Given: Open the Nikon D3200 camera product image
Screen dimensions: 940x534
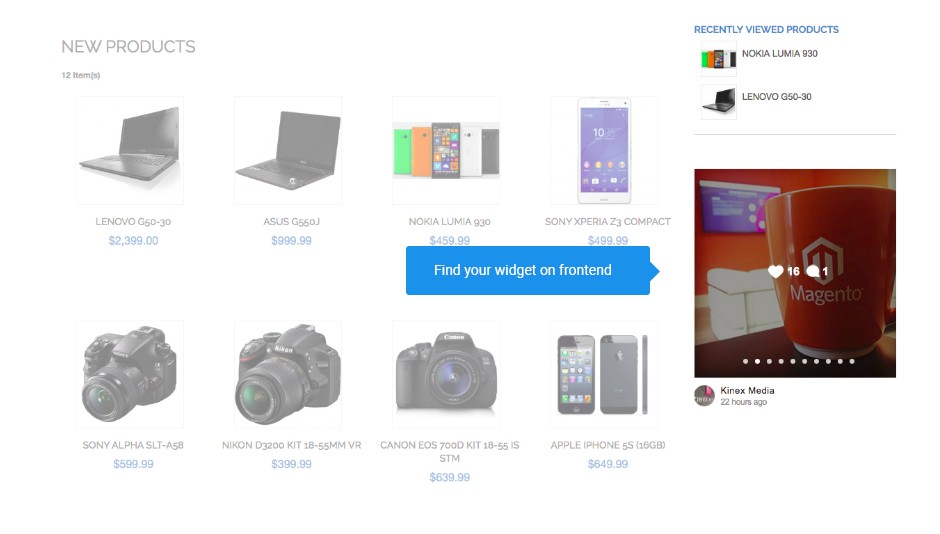Looking at the screenshot, I should coord(288,374).
